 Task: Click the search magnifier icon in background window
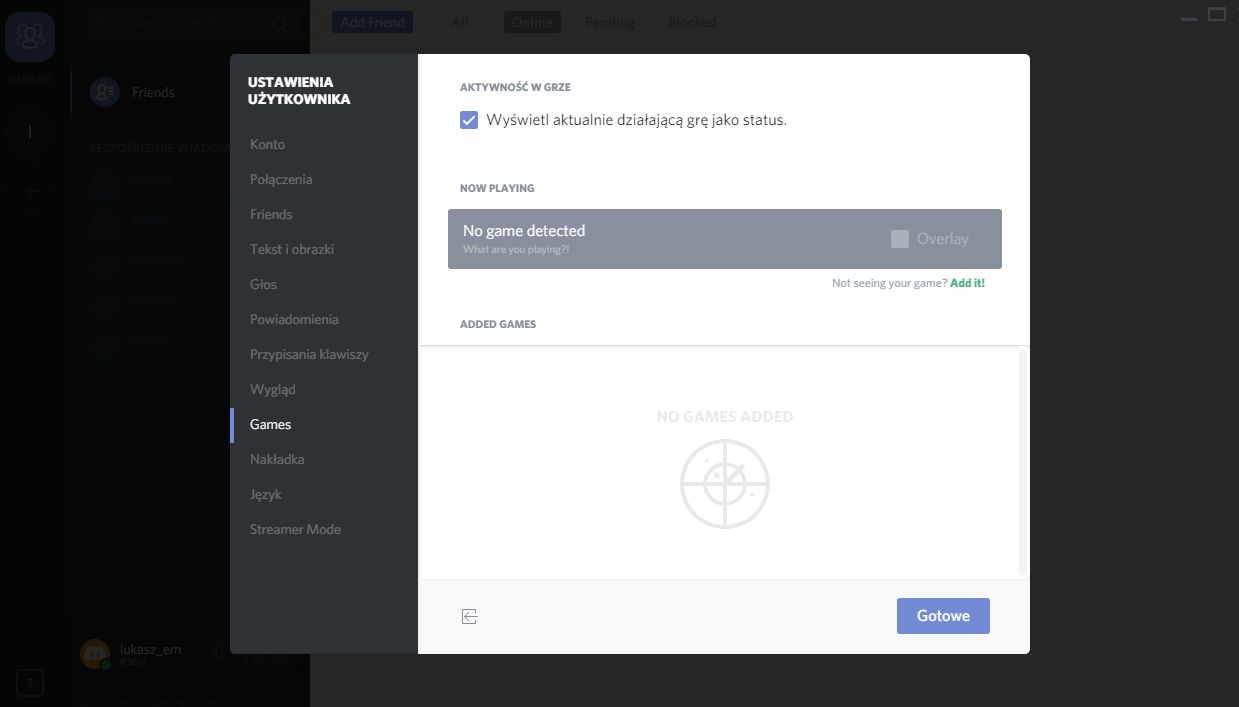(x=279, y=23)
